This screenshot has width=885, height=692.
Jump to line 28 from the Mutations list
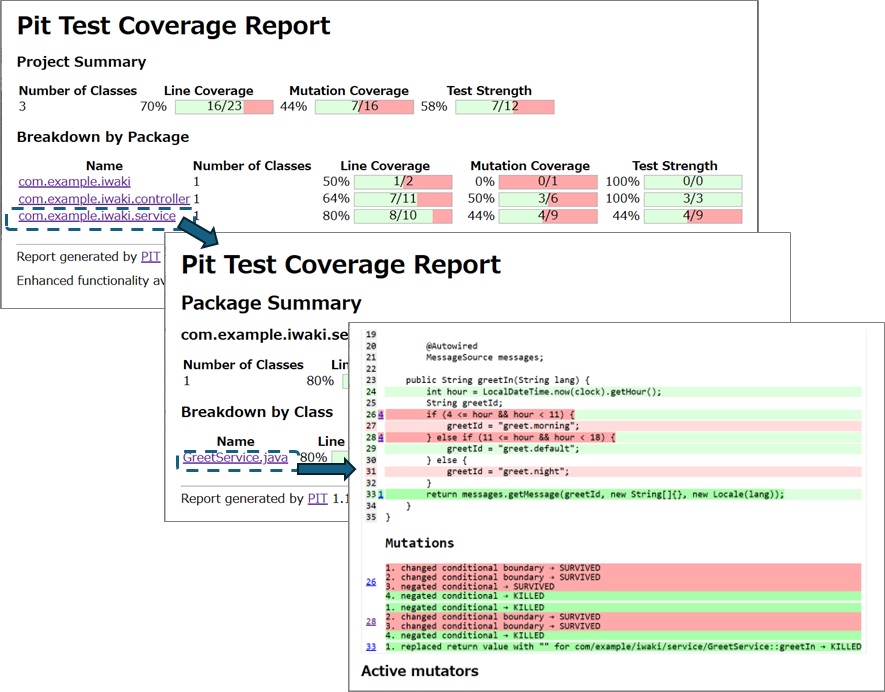[370, 621]
